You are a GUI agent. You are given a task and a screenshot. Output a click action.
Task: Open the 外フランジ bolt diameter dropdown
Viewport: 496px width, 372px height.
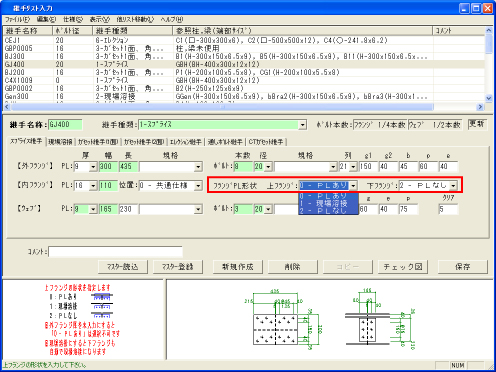(x=268, y=167)
